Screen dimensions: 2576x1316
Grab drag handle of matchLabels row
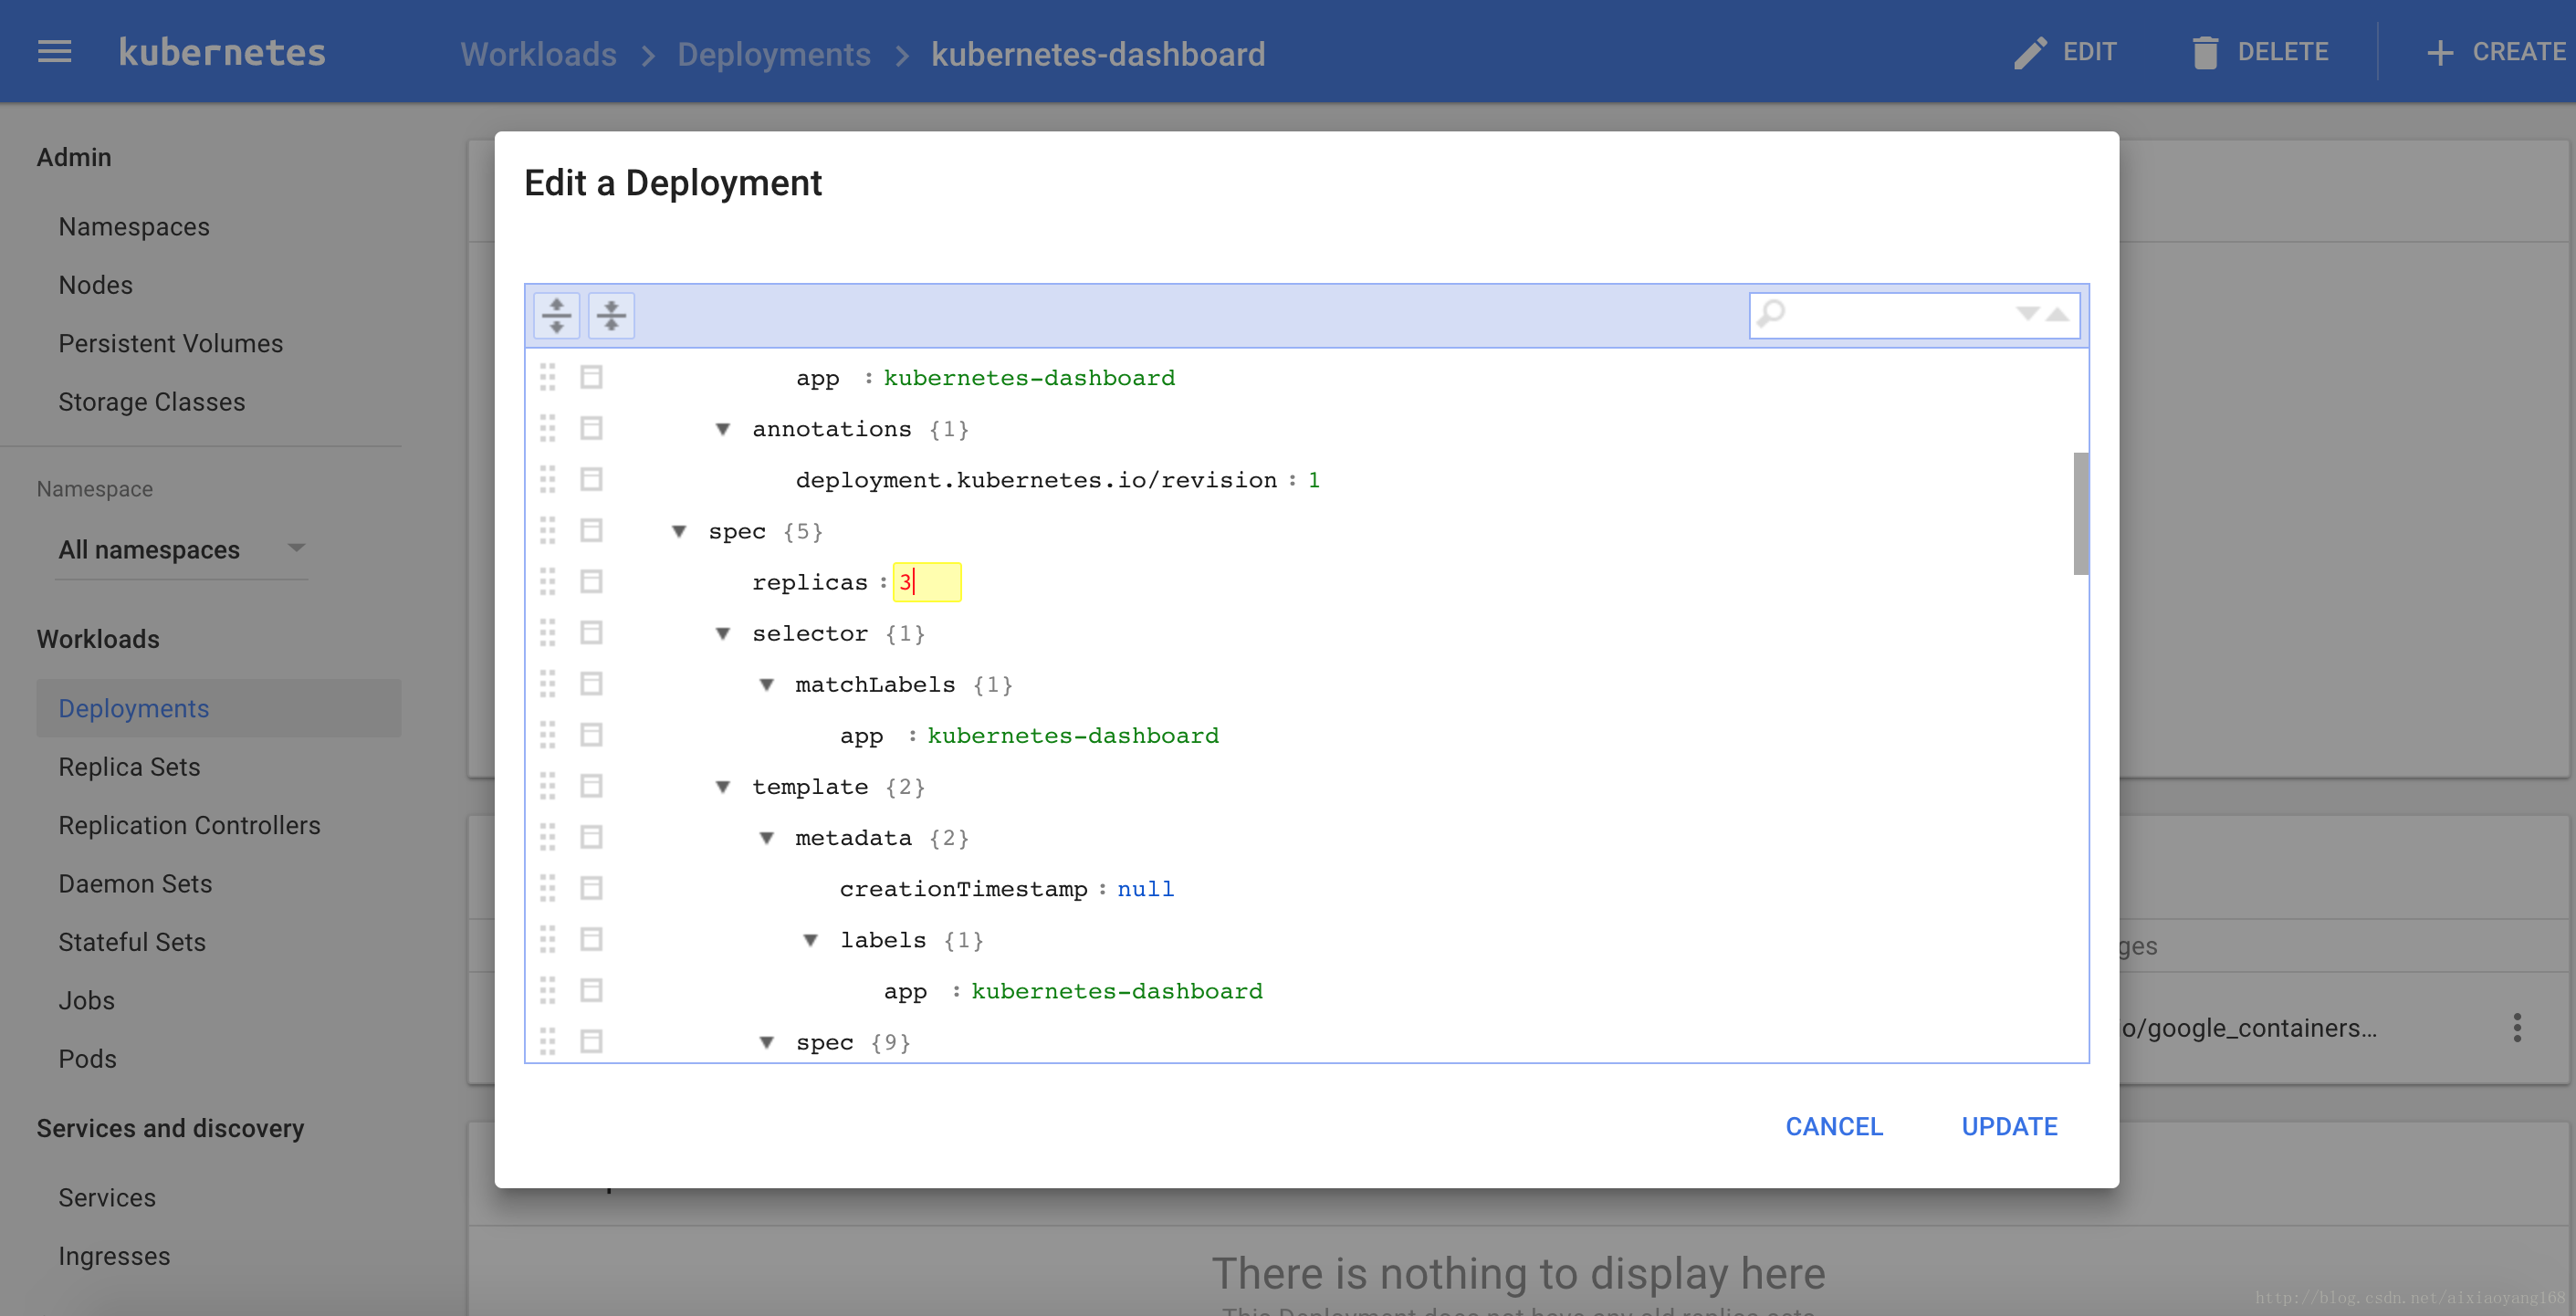pyautogui.click(x=547, y=684)
